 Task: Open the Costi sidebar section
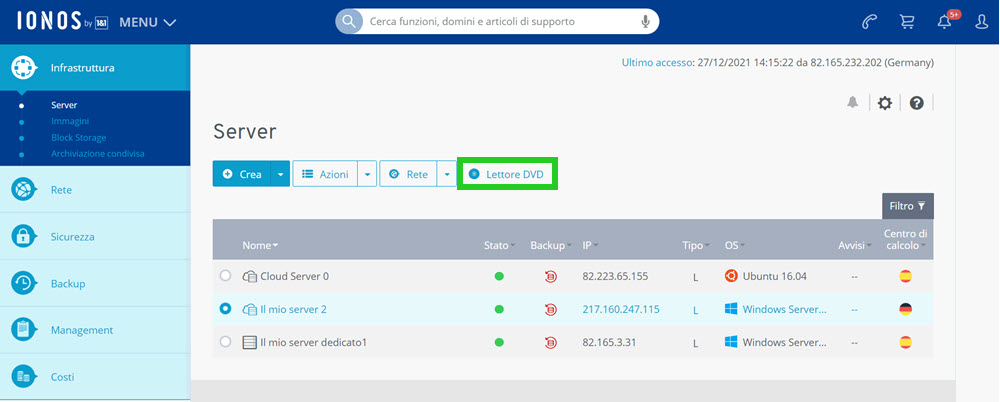tap(95, 377)
